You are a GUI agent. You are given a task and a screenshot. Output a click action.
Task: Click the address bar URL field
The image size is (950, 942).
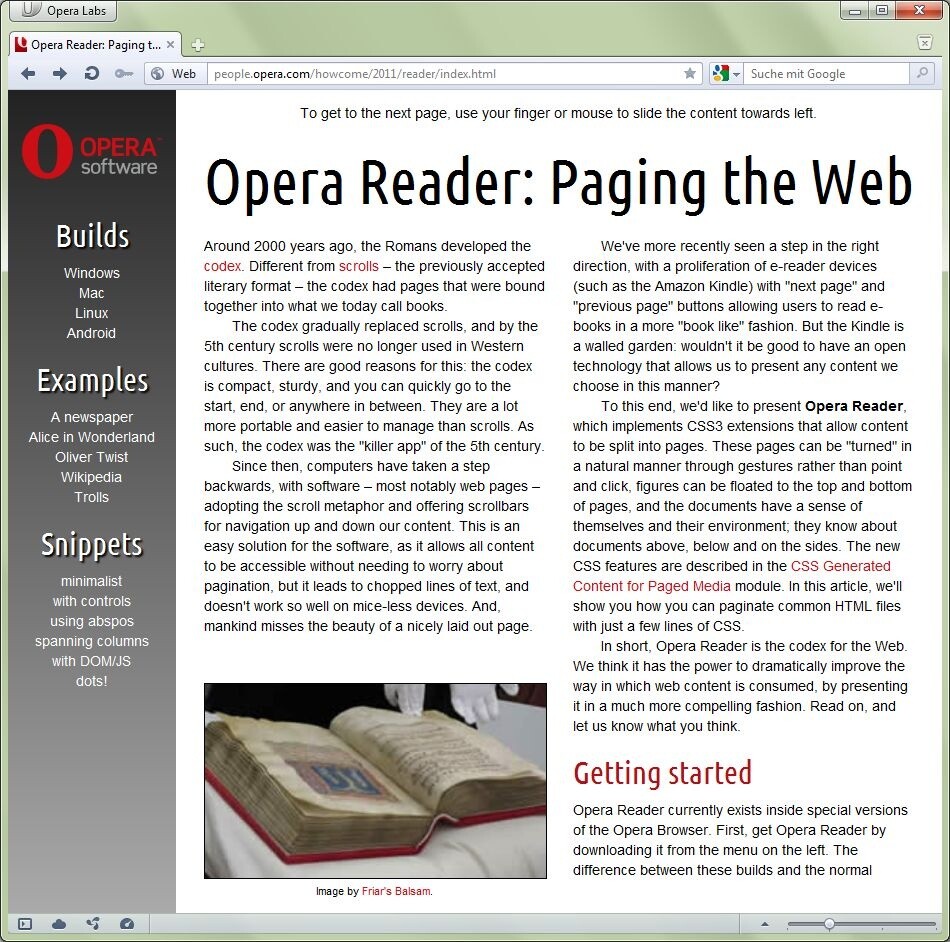coord(446,74)
